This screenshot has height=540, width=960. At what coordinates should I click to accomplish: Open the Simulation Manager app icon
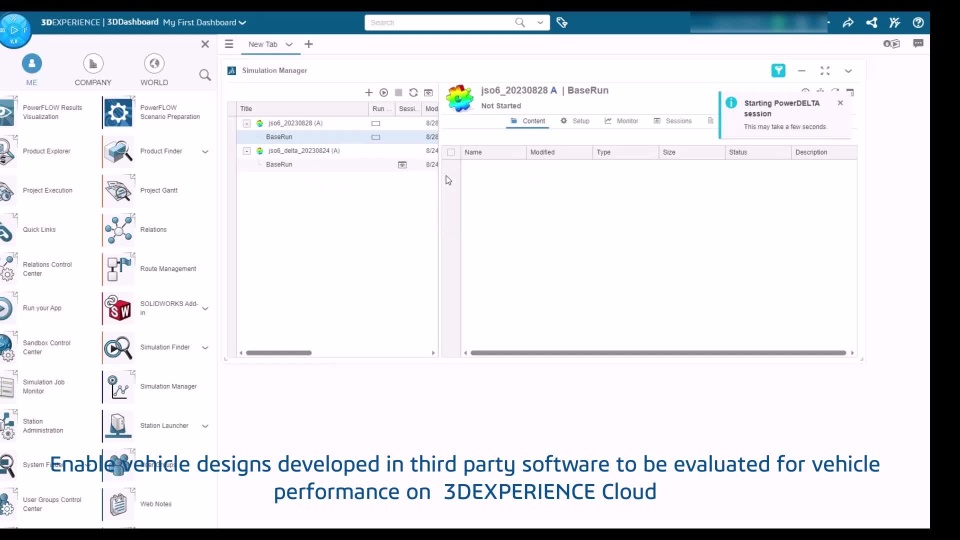point(118,386)
